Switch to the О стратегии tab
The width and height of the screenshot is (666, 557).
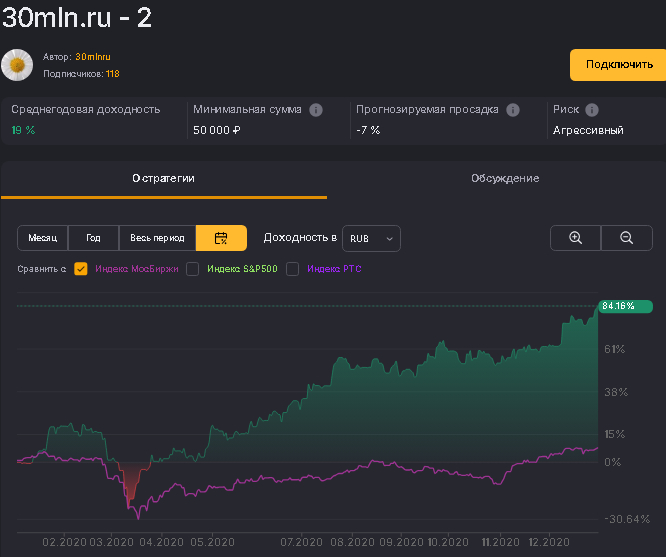click(x=164, y=178)
